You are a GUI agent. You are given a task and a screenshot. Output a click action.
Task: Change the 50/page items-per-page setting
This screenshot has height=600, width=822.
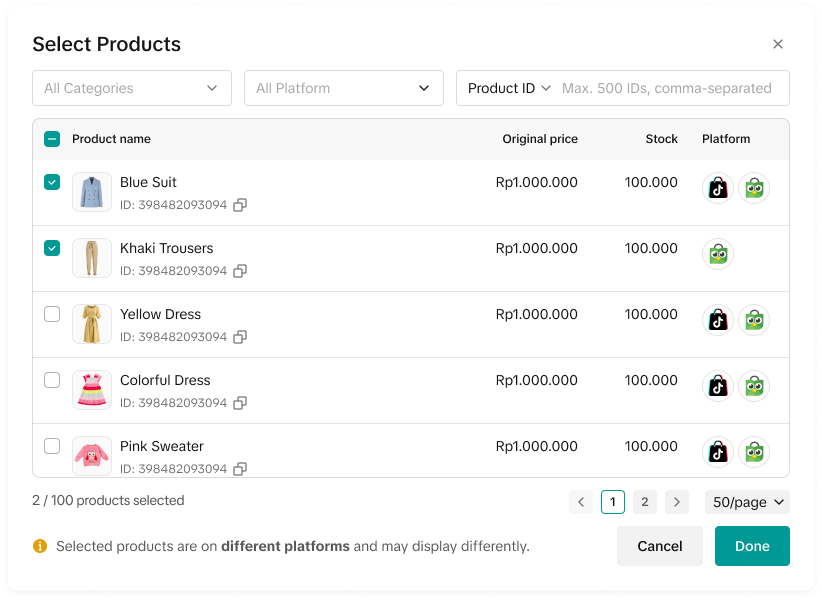tap(746, 502)
